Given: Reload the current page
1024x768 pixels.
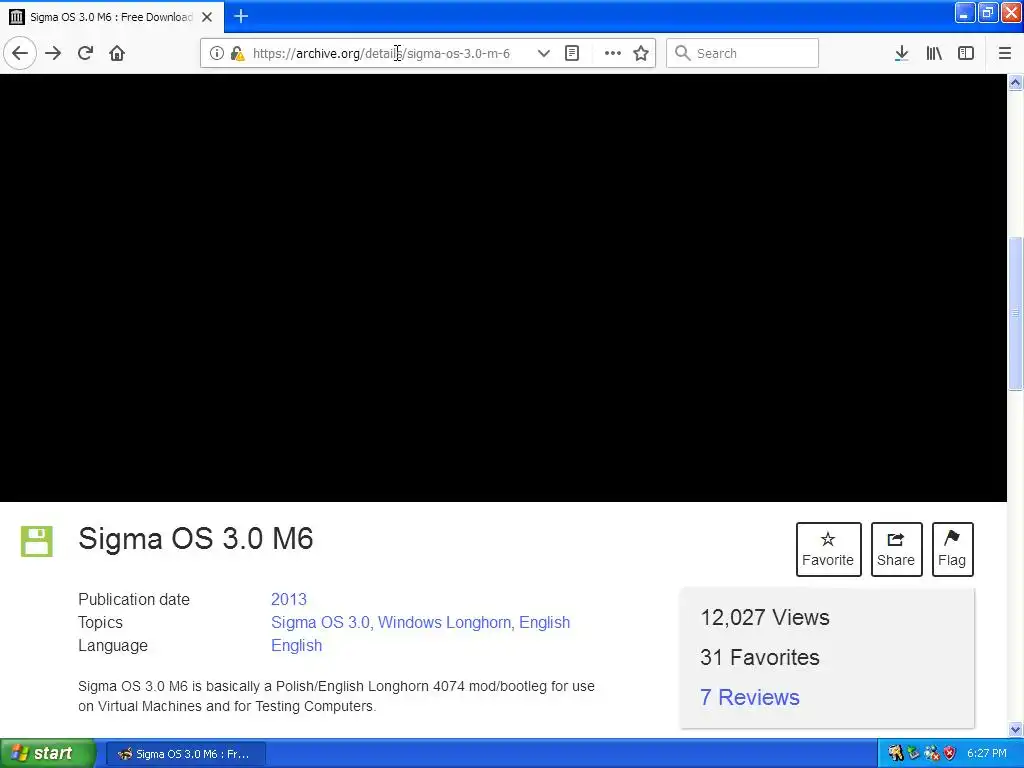Looking at the screenshot, I should click(x=86, y=53).
